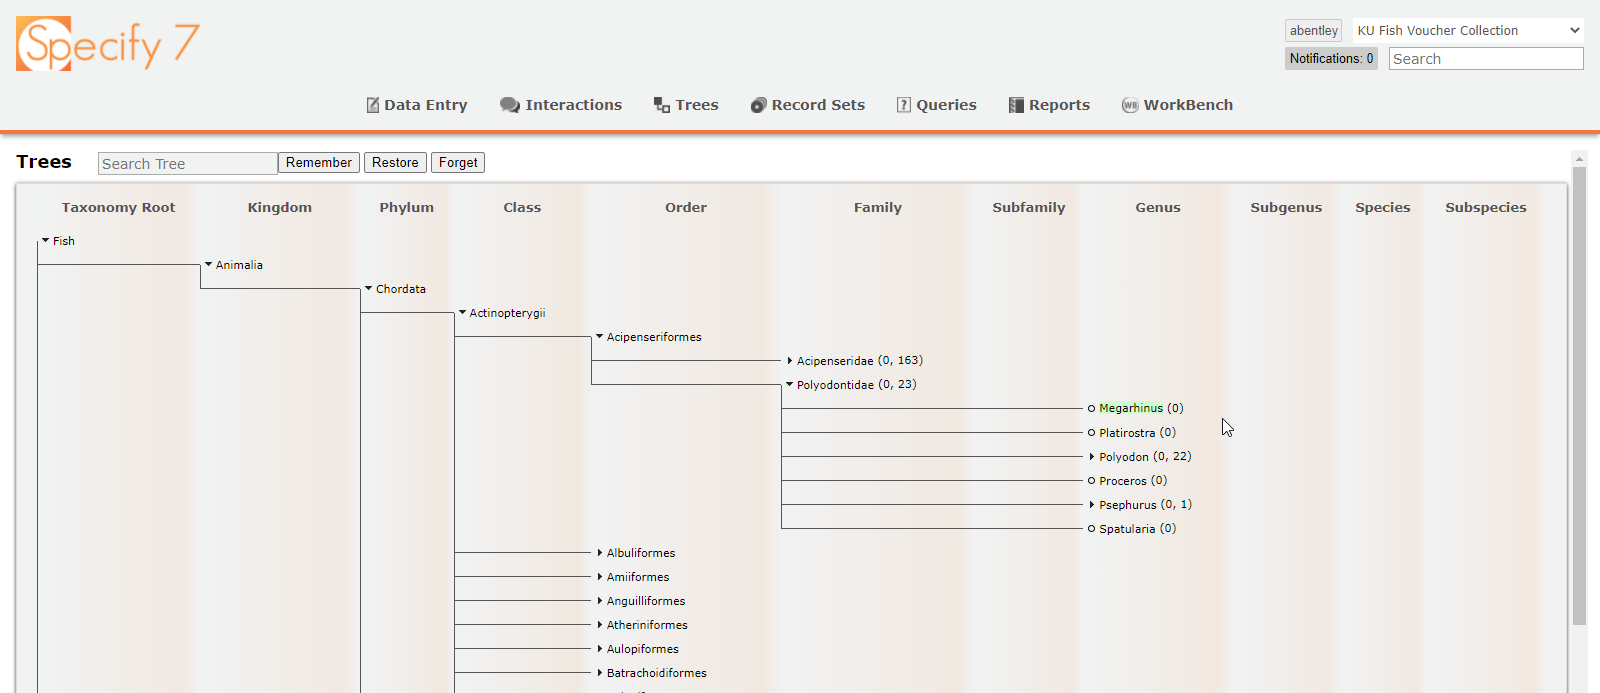Expand the Anguilliformes node arrow
Viewport: 1600px width, 693px height.
coord(600,601)
